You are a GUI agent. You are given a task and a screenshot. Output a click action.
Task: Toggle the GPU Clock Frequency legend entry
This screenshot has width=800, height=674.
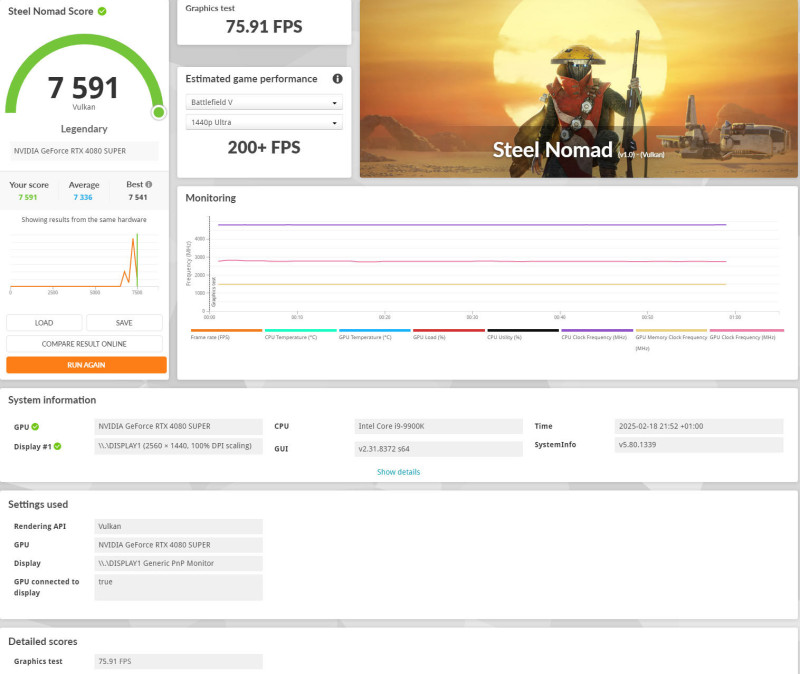[x=746, y=334]
